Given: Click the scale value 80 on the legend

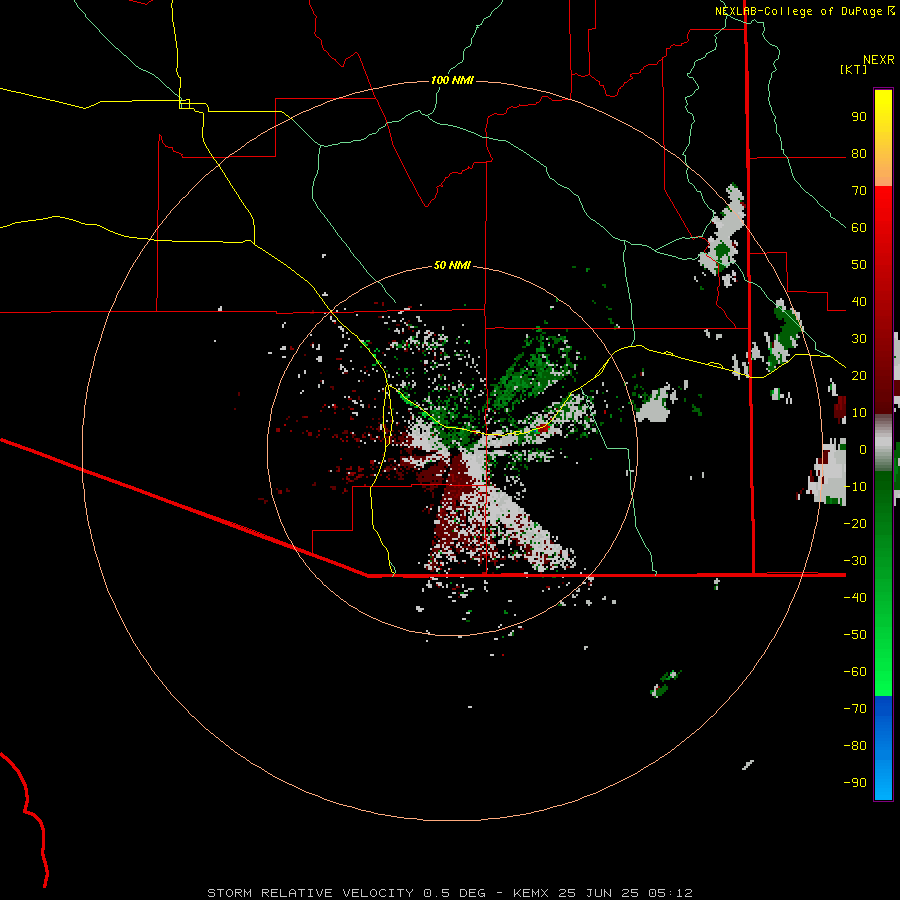Looking at the screenshot, I should point(859,154).
